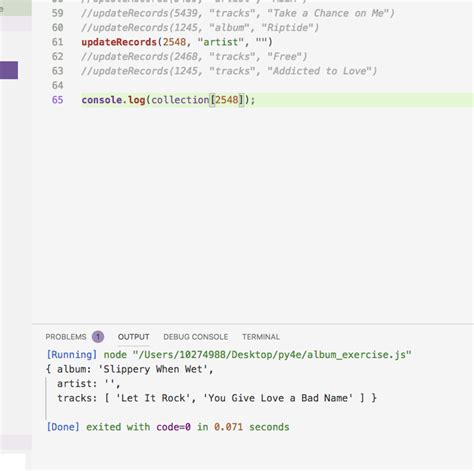Select line number 61 in the gutter
Screen dimensions: 474x471
pyautogui.click(x=57, y=42)
